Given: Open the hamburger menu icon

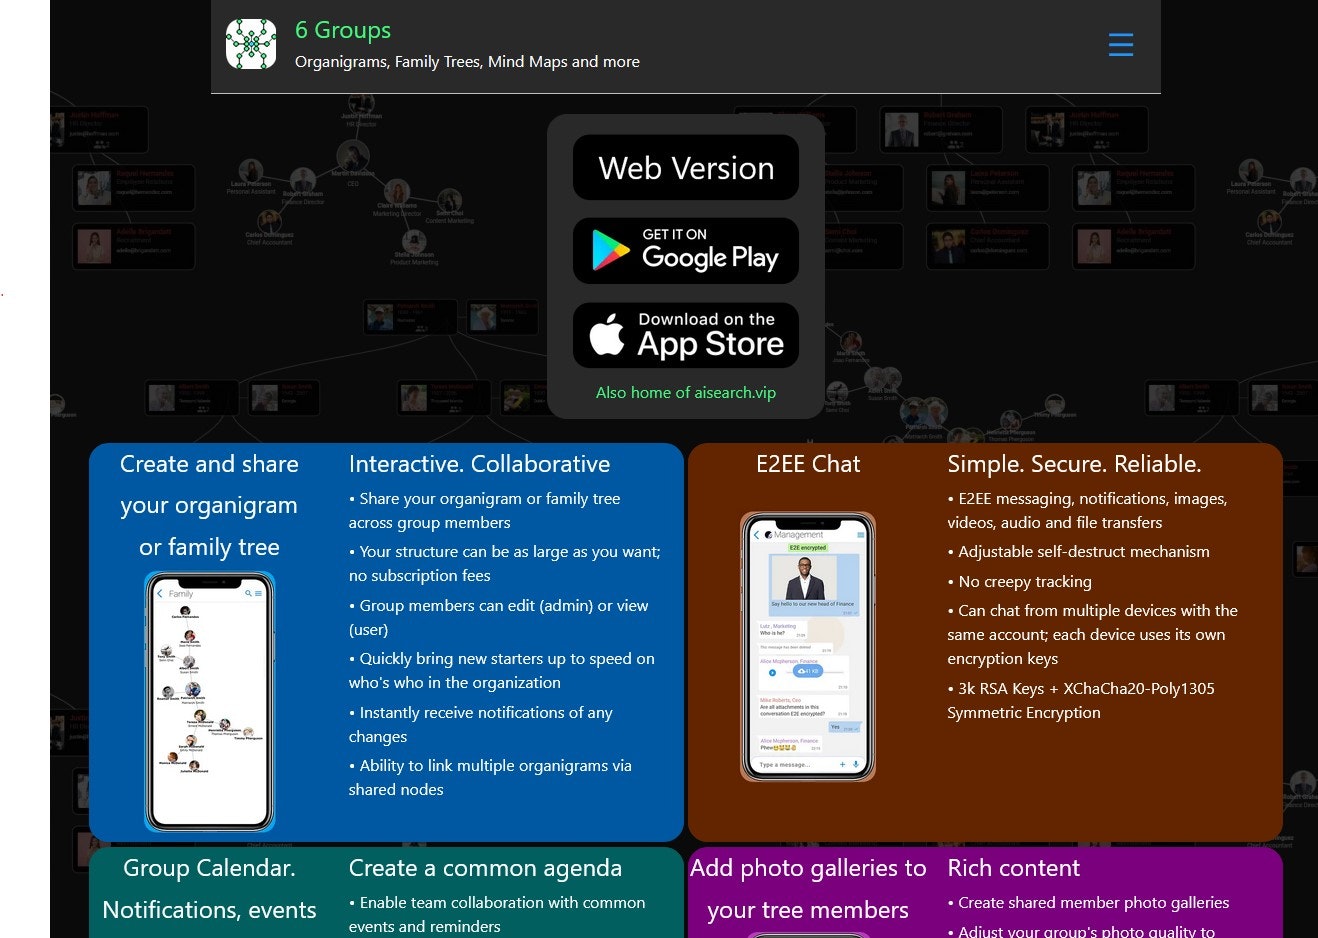Looking at the screenshot, I should coord(1121,45).
